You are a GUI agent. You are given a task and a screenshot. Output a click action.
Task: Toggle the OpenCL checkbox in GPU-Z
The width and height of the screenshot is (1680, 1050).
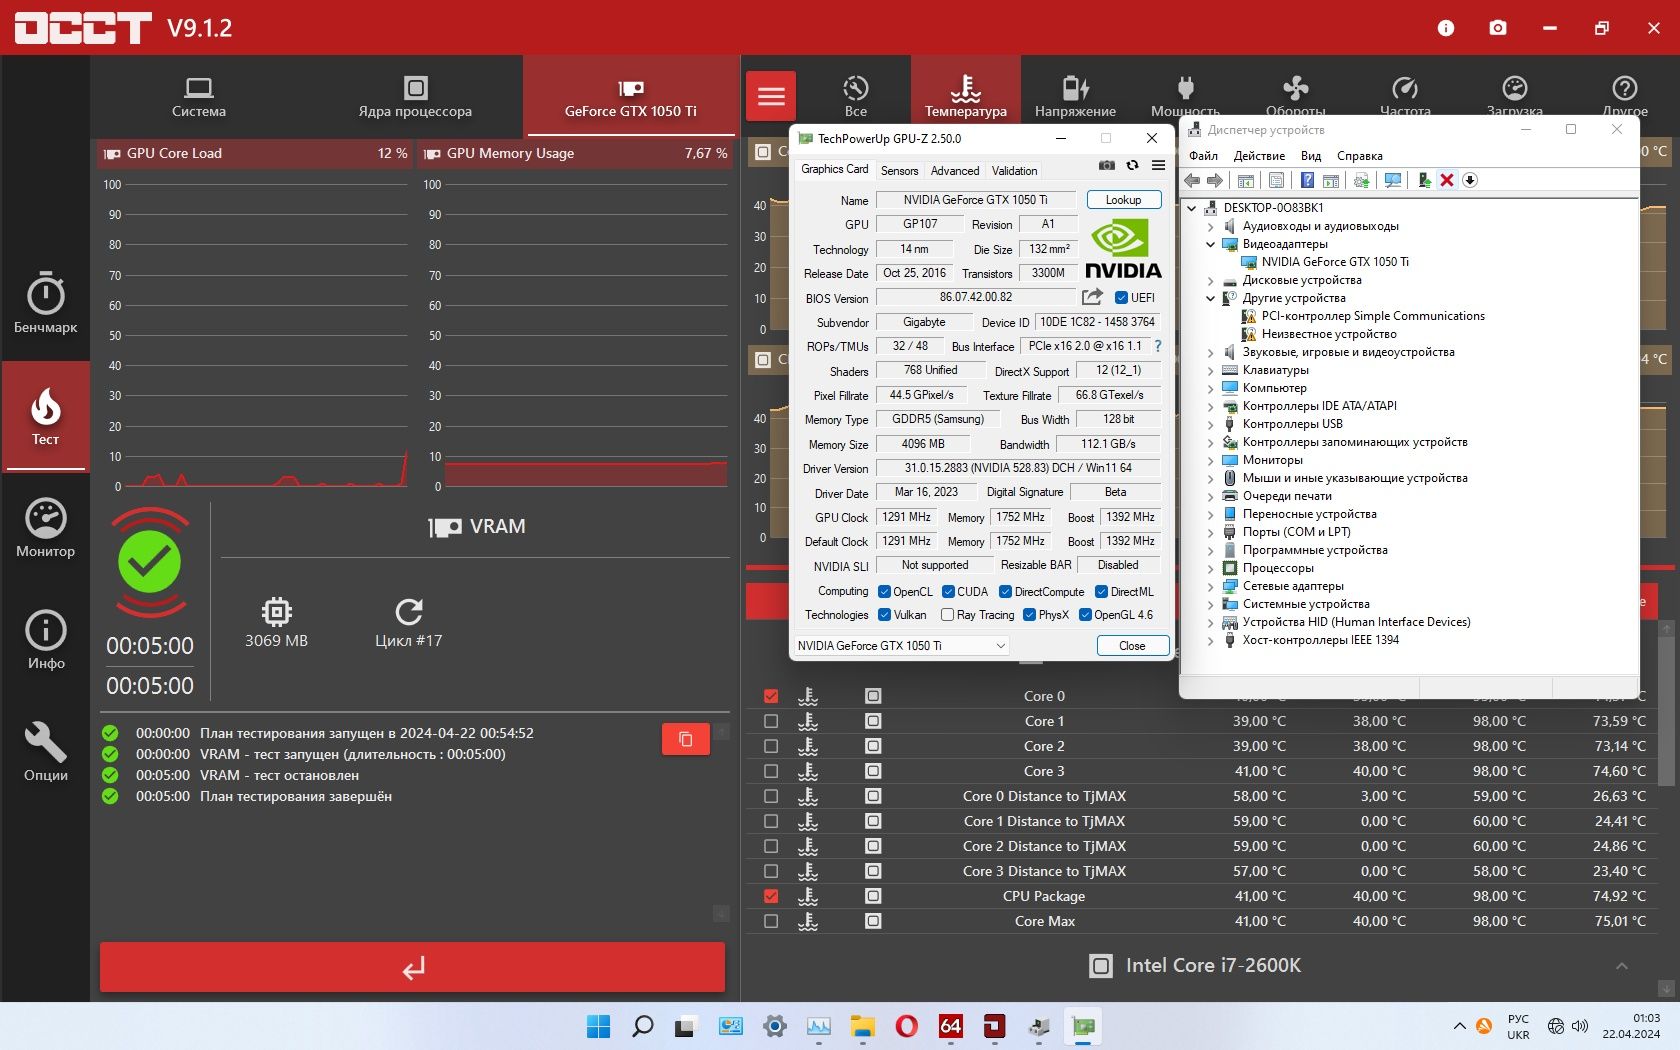pos(884,592)
